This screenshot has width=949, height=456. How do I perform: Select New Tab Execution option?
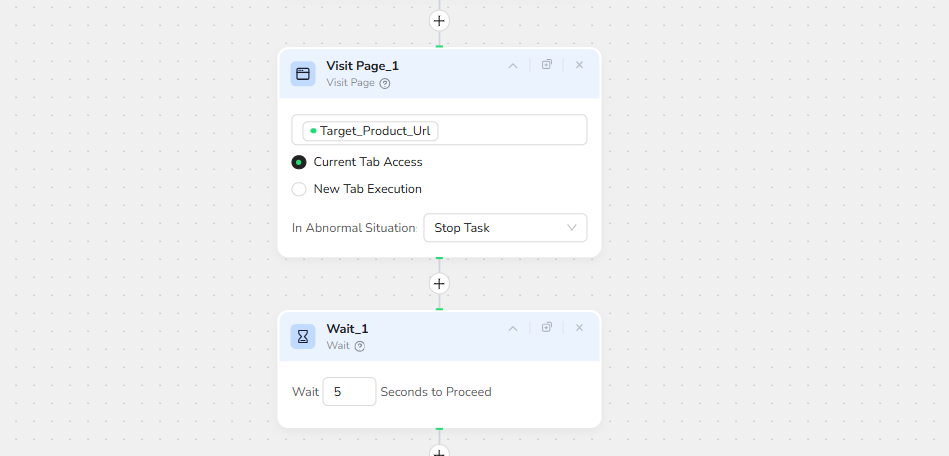click(x=299, y=189)
